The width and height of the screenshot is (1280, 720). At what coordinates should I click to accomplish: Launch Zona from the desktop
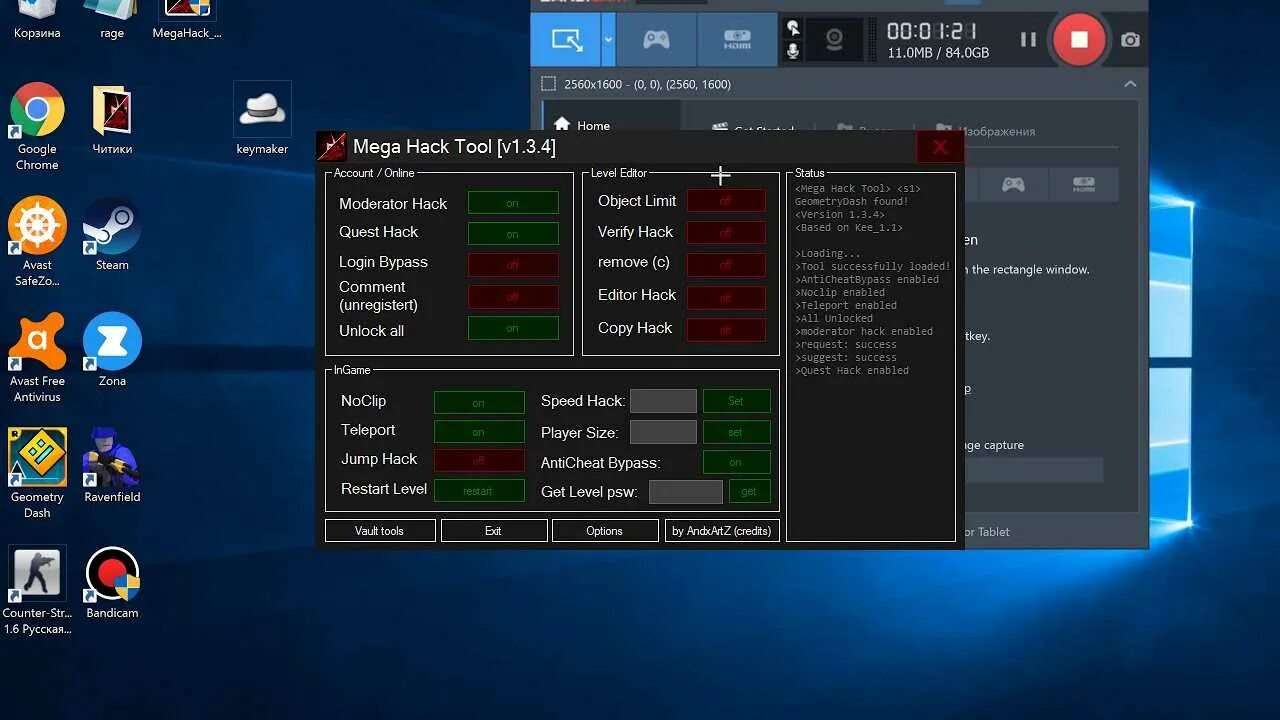pos(112,350)
